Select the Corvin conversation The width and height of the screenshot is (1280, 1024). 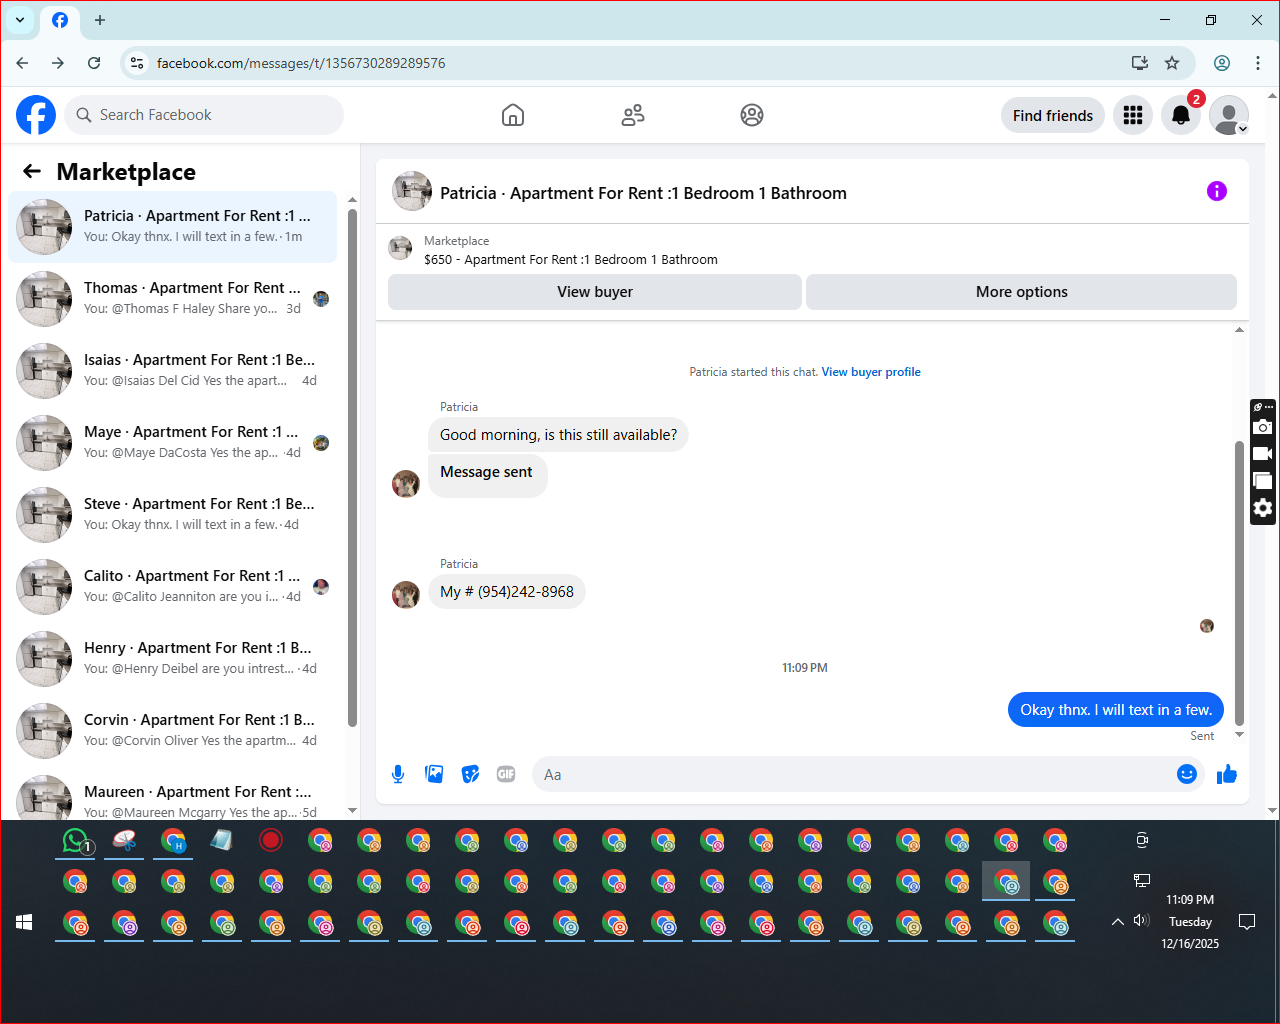(x=173, y=731)
